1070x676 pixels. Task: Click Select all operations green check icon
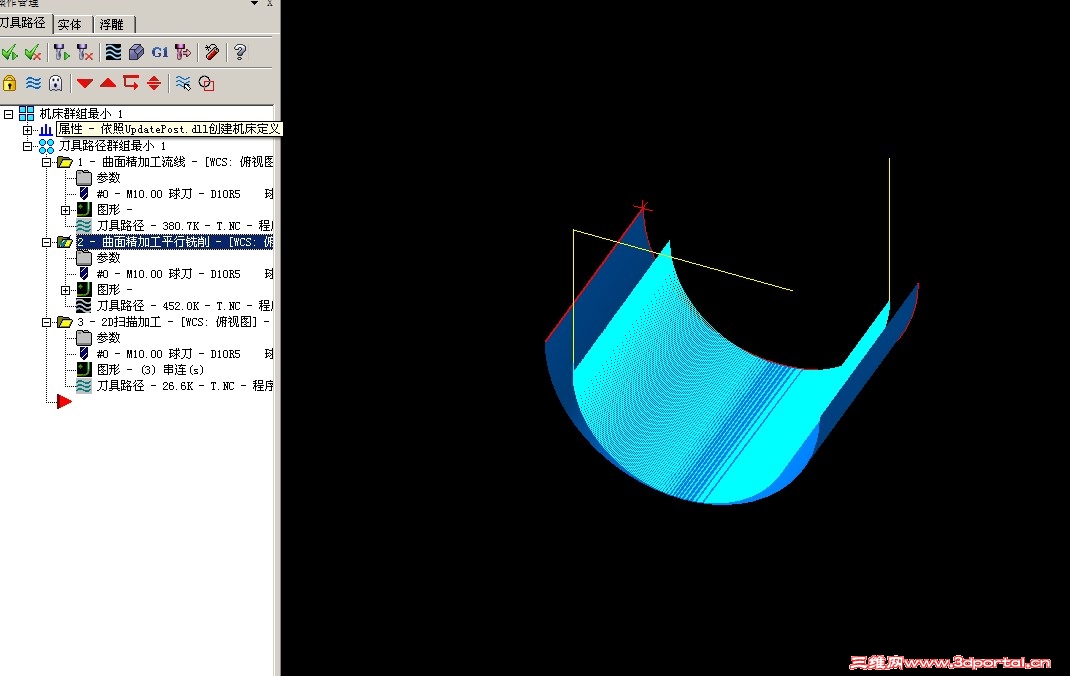(x=10, y=52)
